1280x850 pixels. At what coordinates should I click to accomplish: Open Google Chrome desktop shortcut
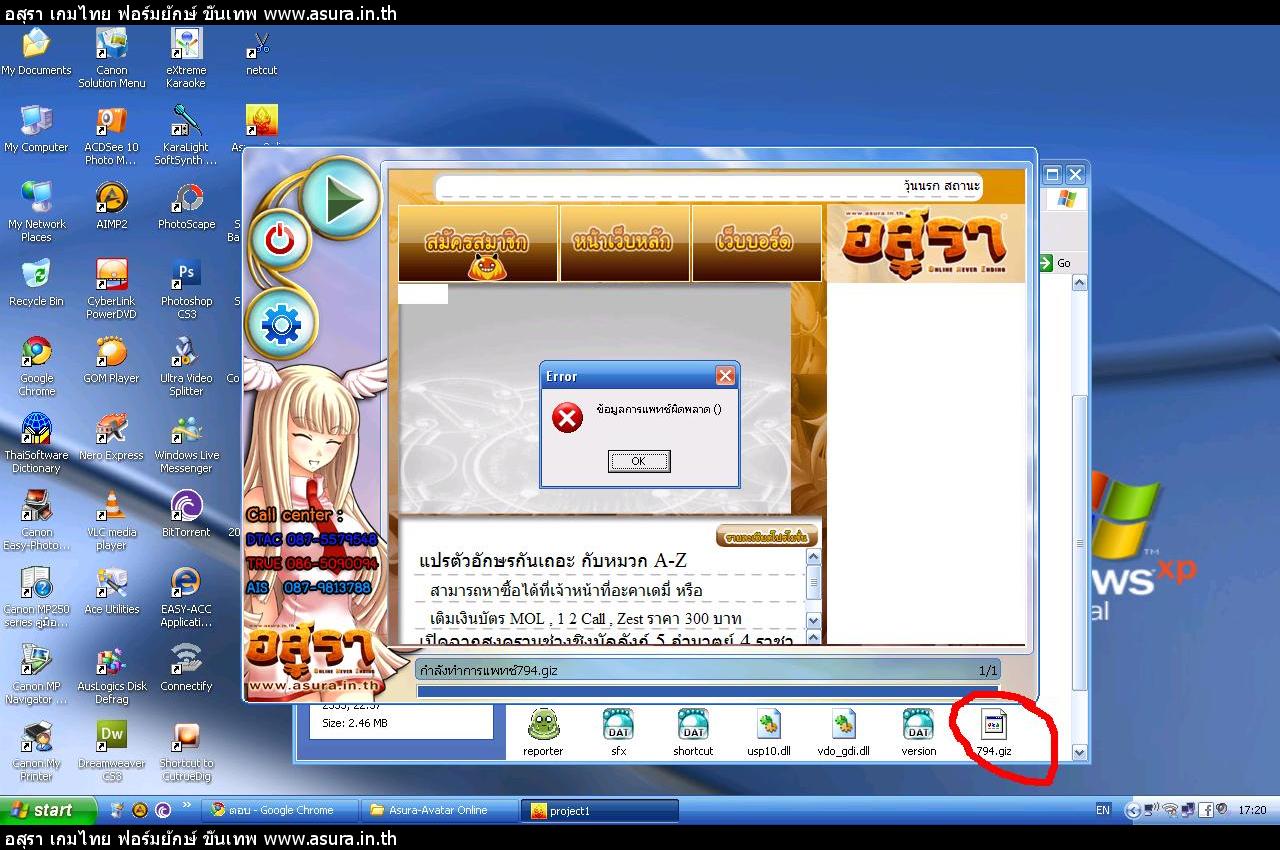click(x=37, y=360)
